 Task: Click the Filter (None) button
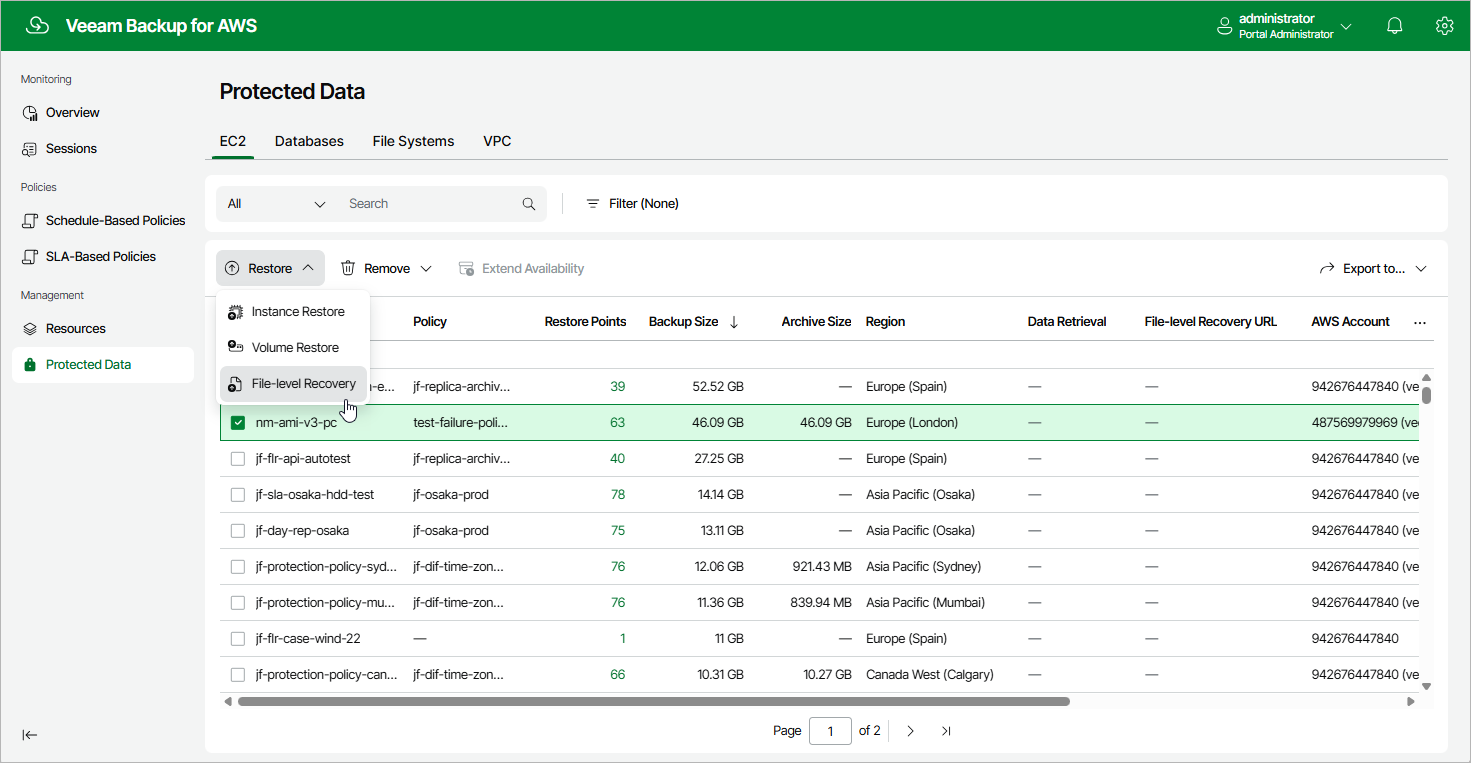632,204
